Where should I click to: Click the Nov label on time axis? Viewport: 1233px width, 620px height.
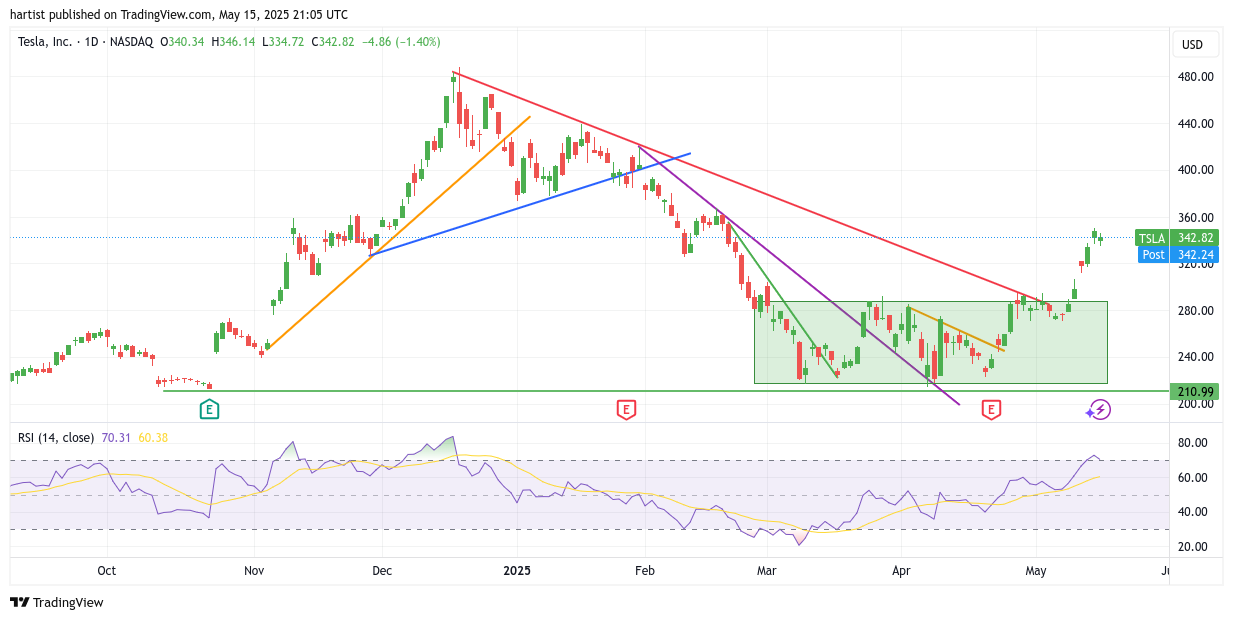(254, 571)
